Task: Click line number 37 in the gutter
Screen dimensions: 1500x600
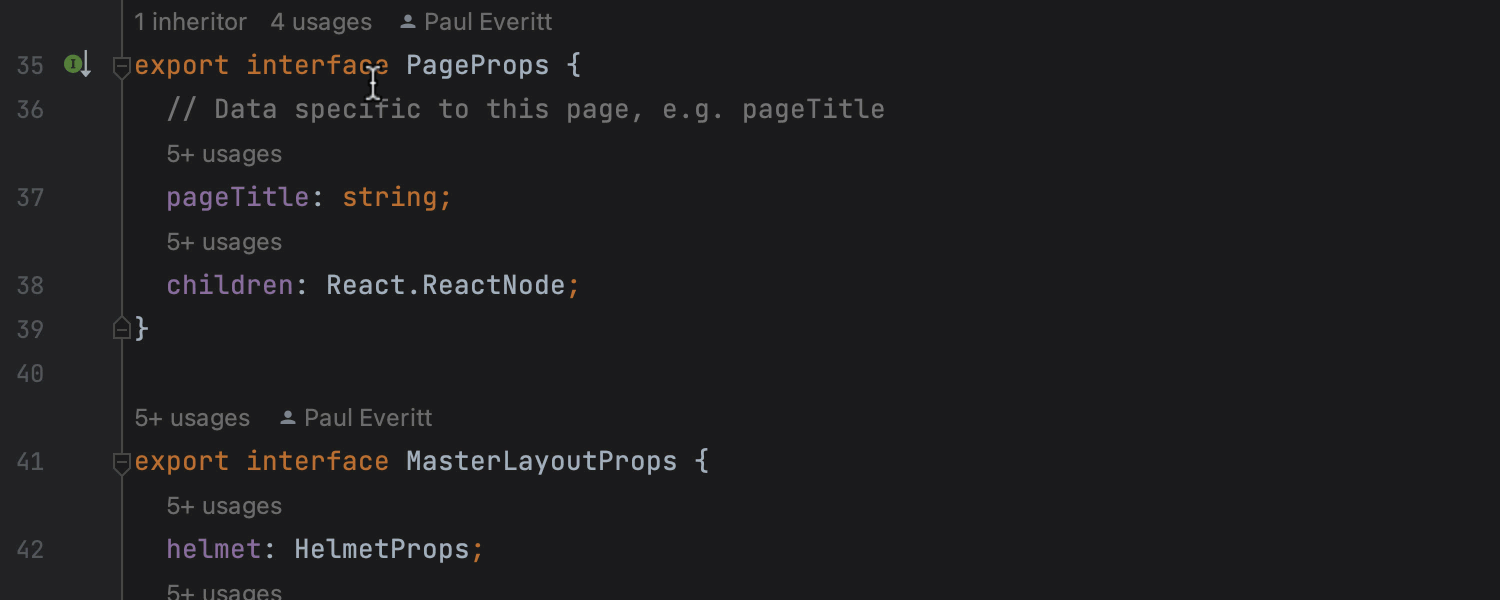Action: pyautogui.click(x=30, y=197)
